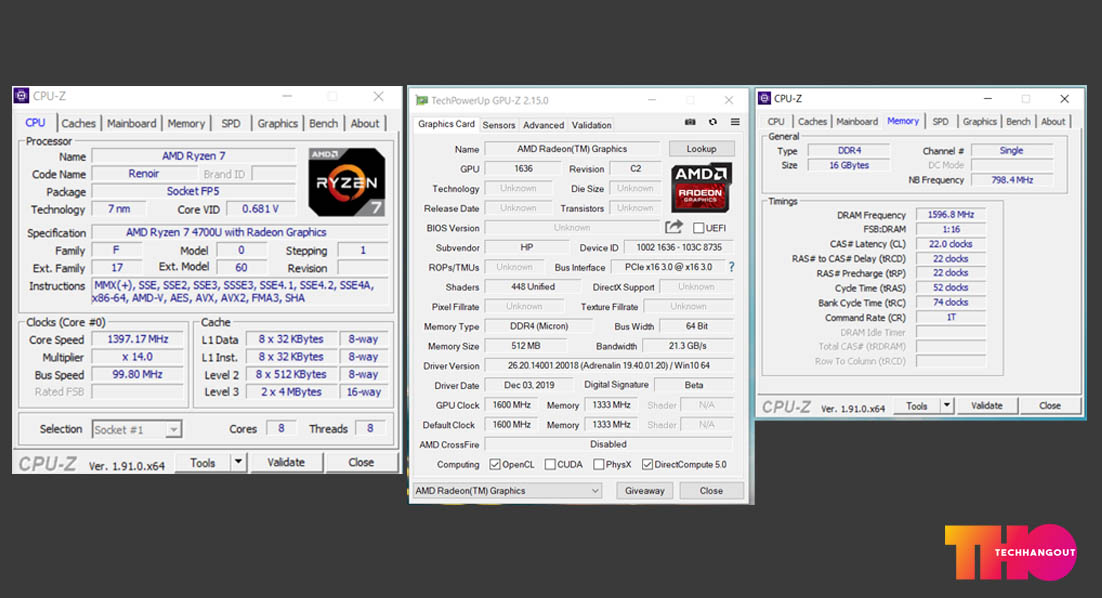The width and height of the screenshot is (1102, 598).
Task: Click the Code Name value 'Renoir'
Action: point(143,174)
